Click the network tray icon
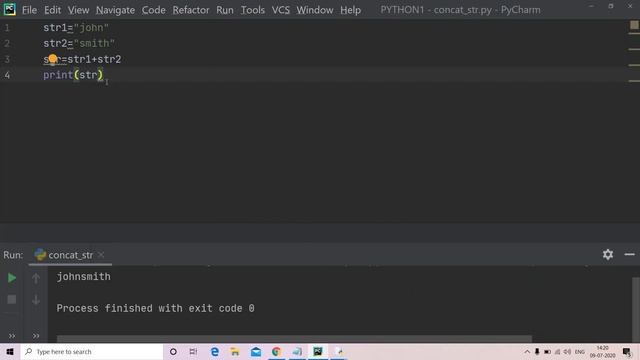640x360 pixels. click(557, 351)
